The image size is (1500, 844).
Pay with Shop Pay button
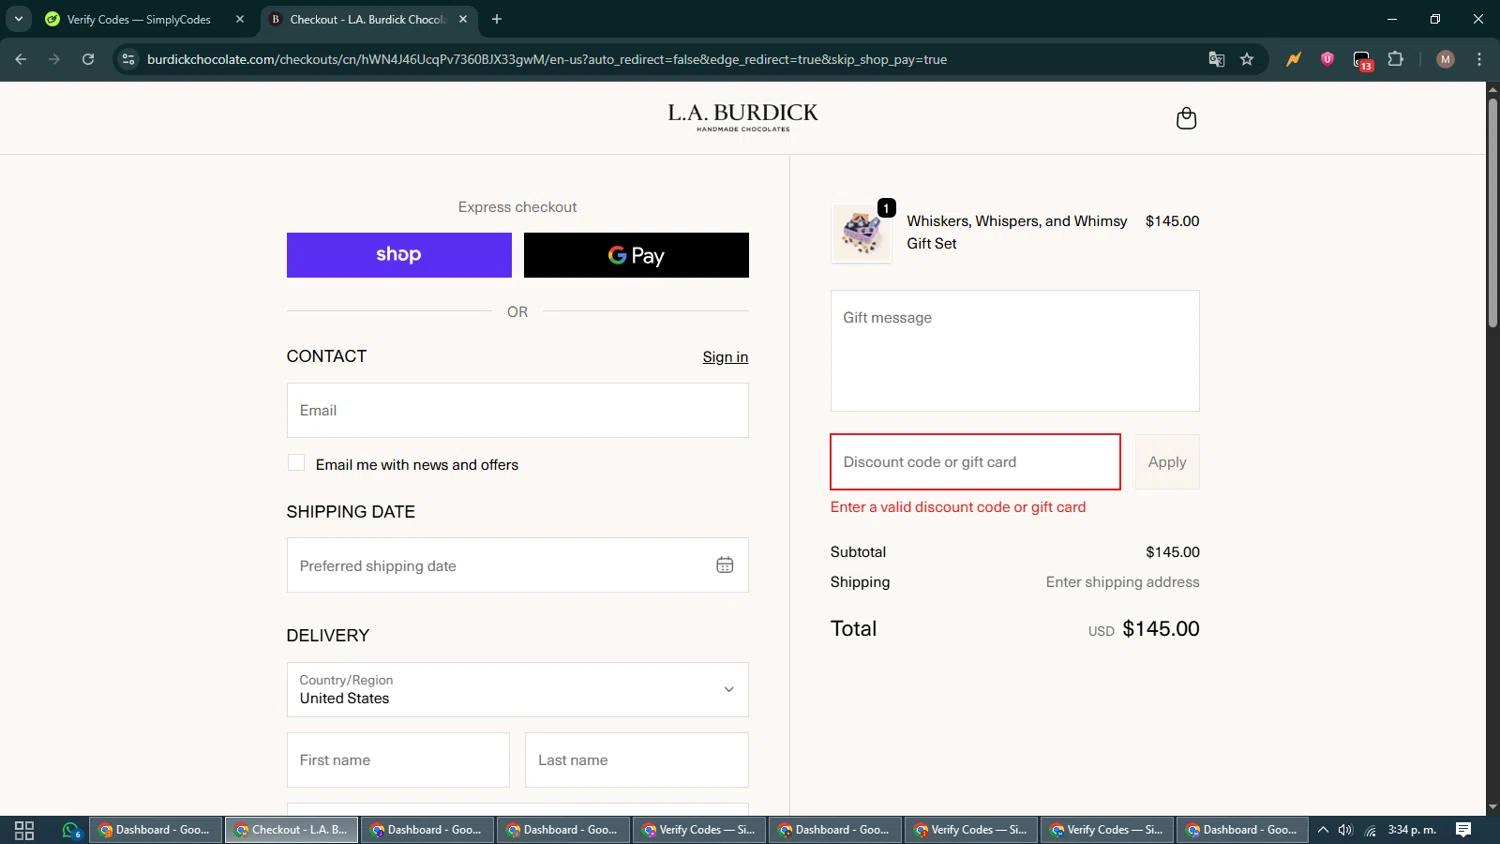pyautogui.click(x=399, y=255)
